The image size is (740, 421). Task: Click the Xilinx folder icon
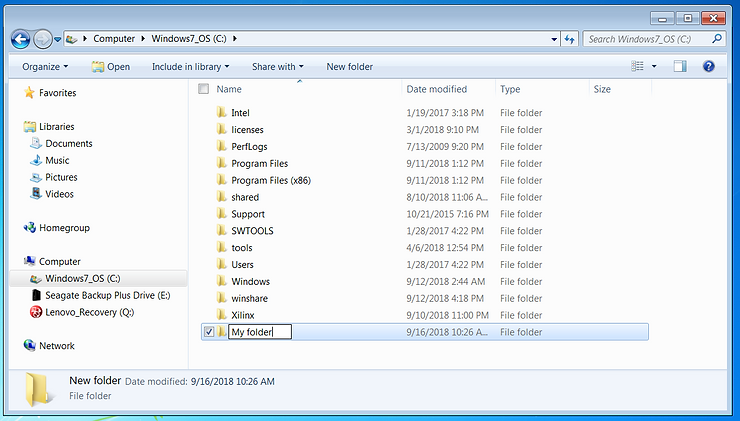point(221,315)
